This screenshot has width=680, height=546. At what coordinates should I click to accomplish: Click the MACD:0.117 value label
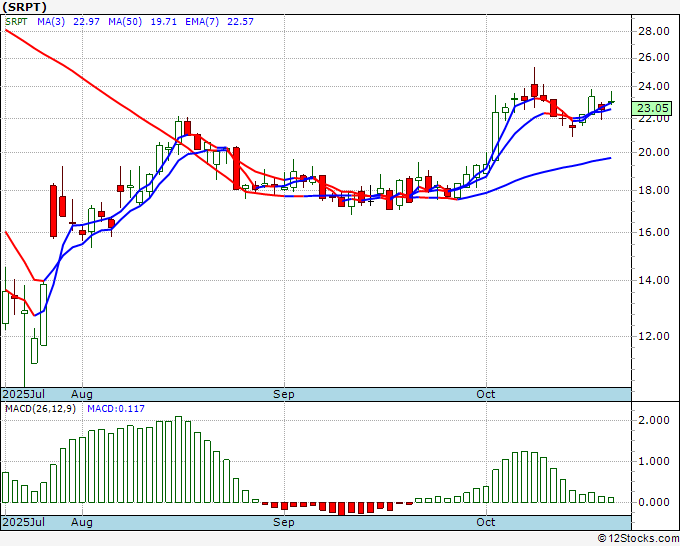tap(116, 409)
